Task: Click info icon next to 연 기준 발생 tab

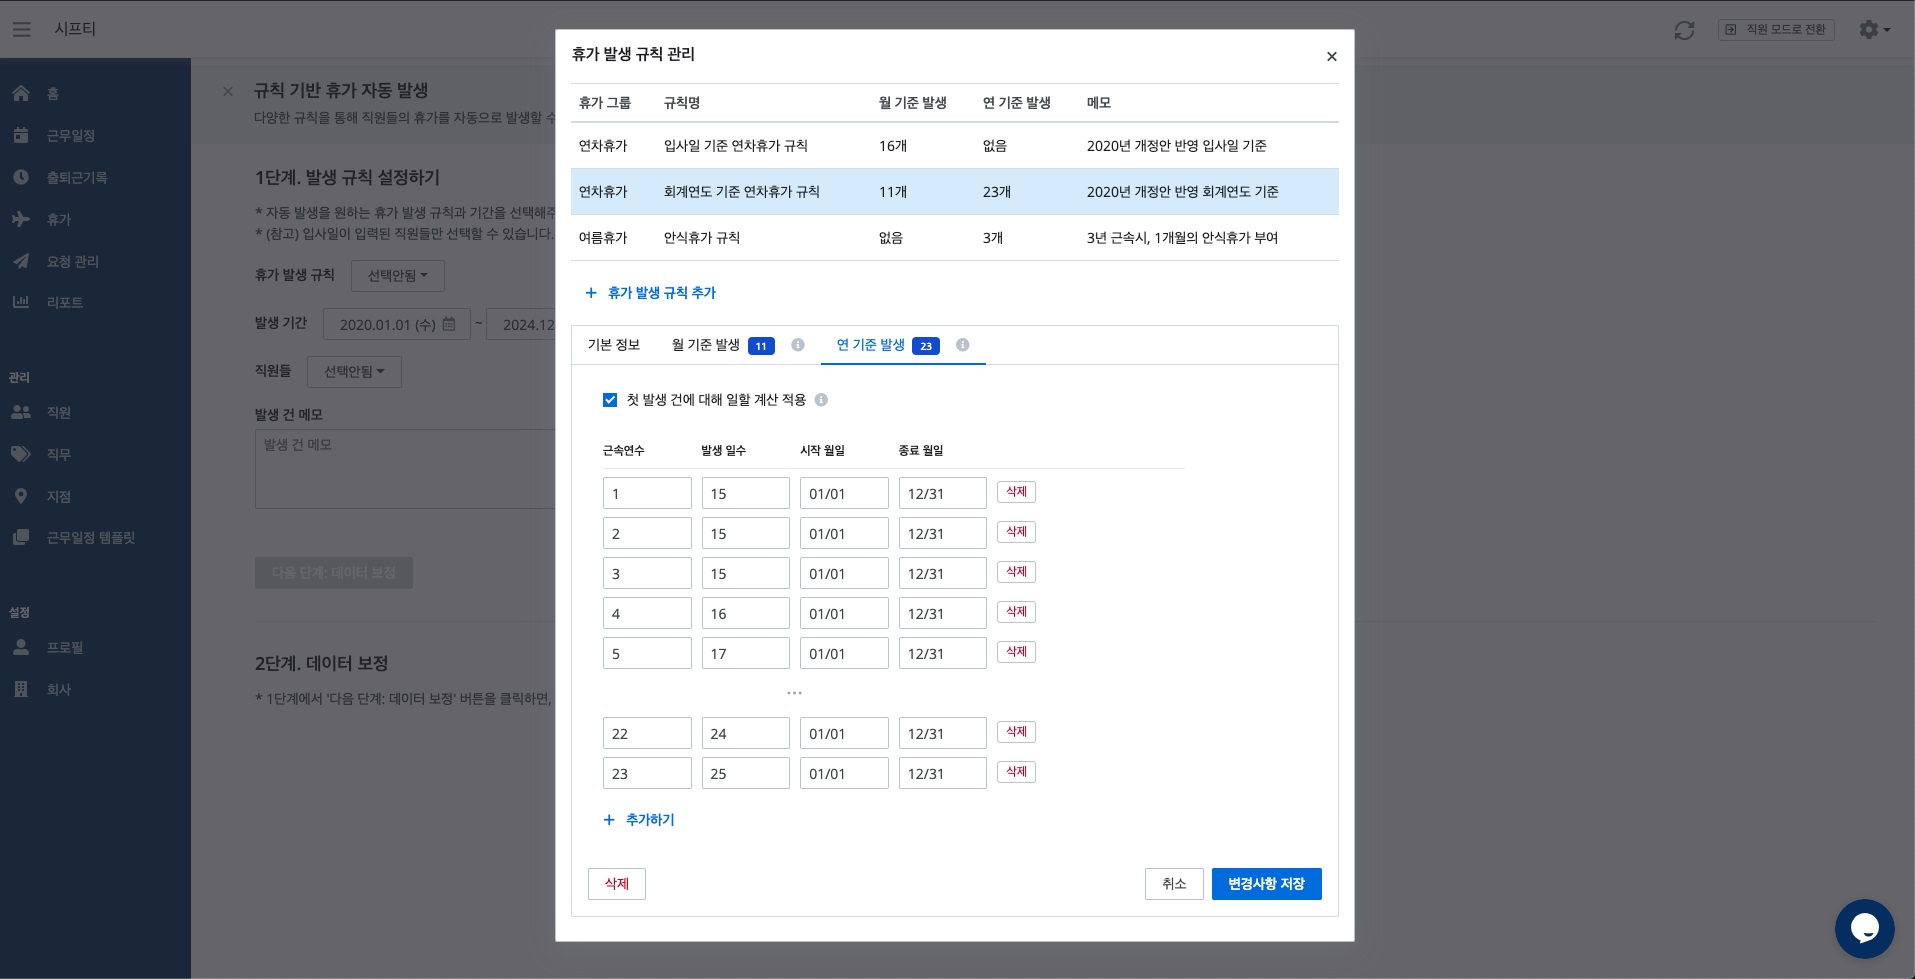Action: 962,345
